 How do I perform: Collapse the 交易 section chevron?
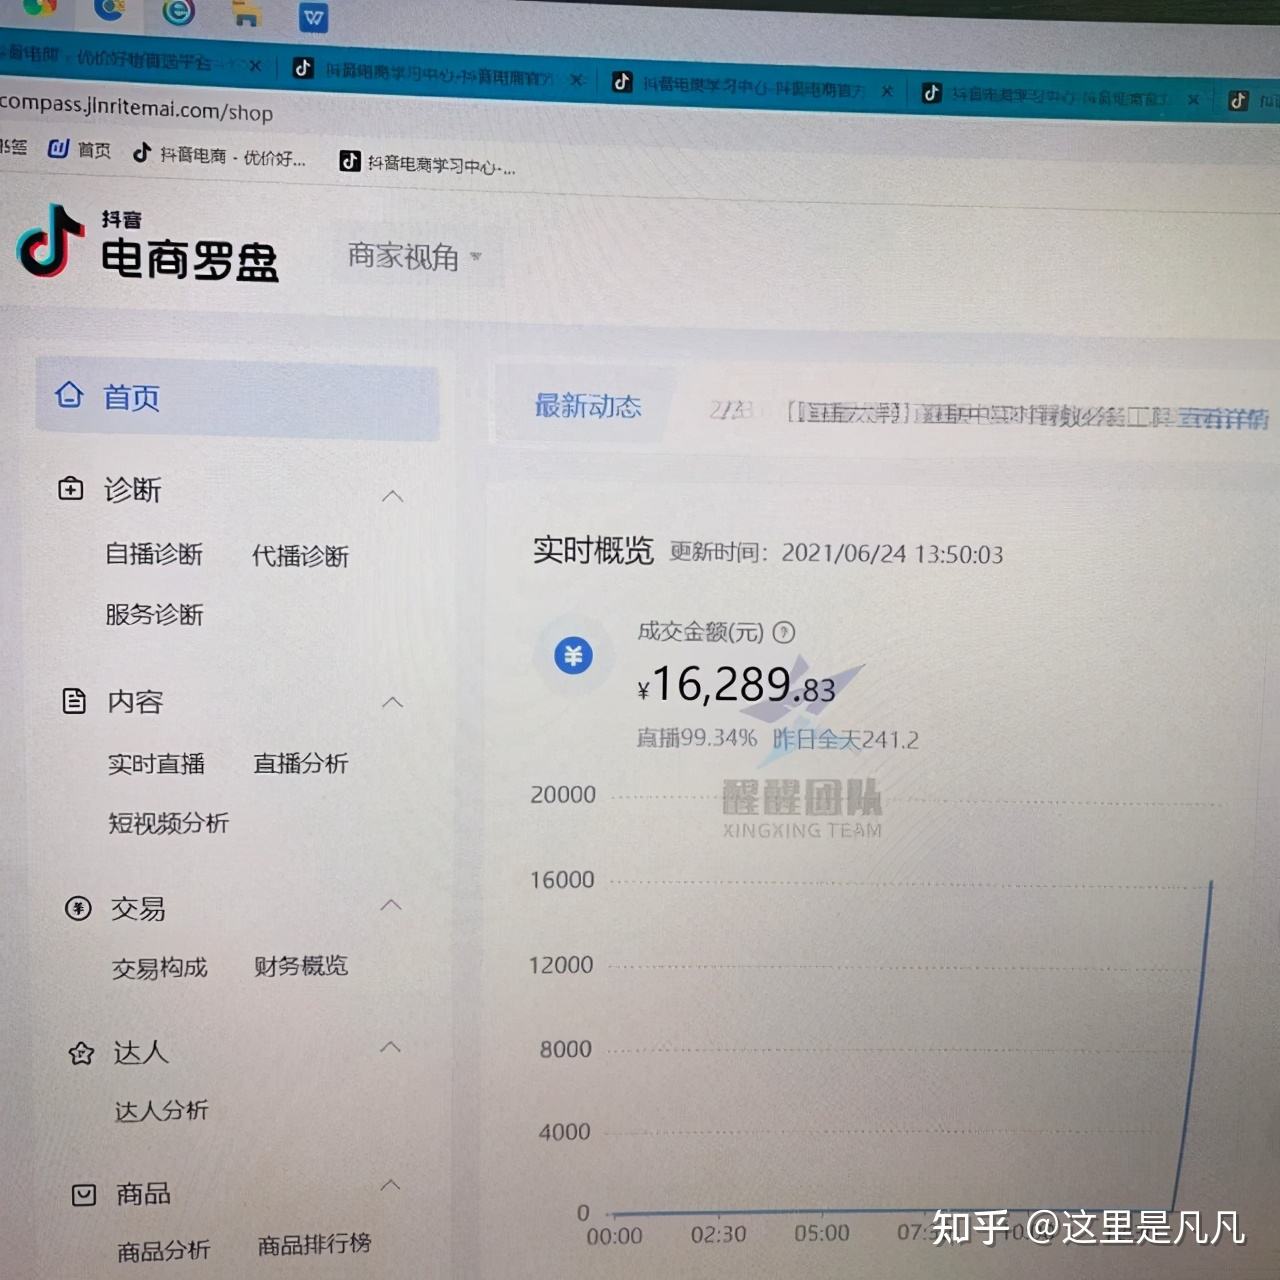391,905
